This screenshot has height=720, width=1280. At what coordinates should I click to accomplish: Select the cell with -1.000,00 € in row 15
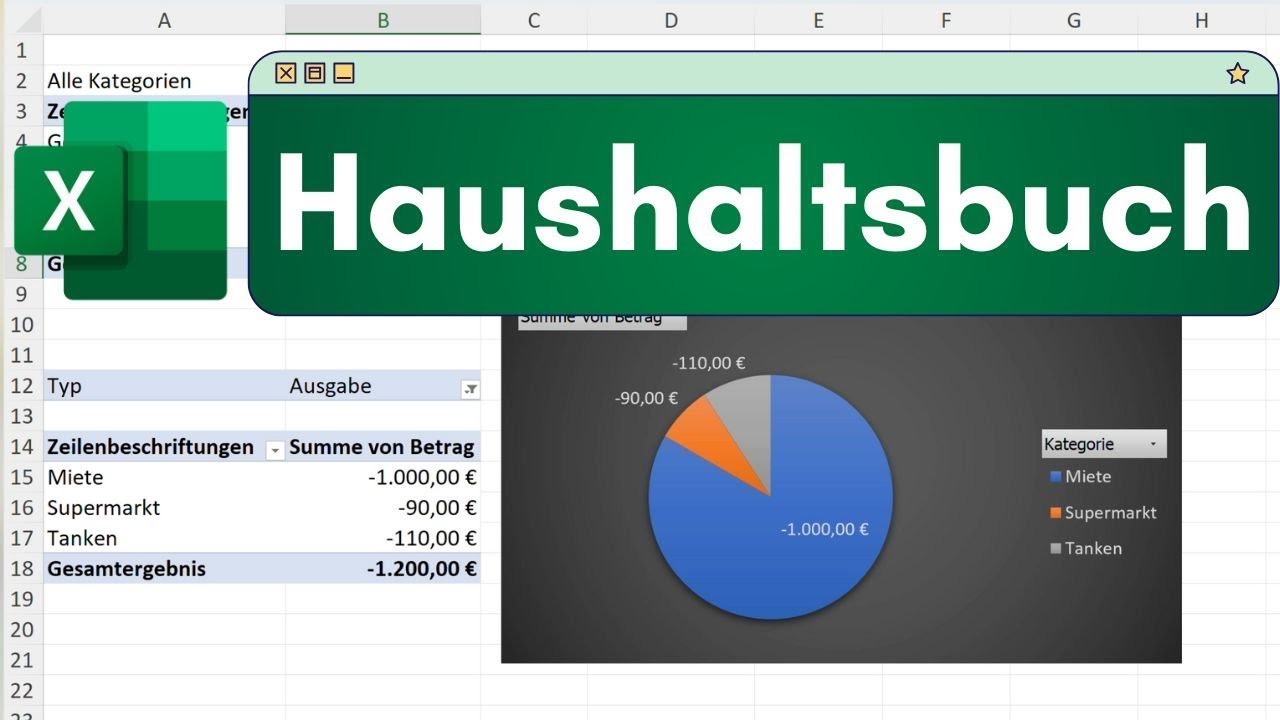383,477
